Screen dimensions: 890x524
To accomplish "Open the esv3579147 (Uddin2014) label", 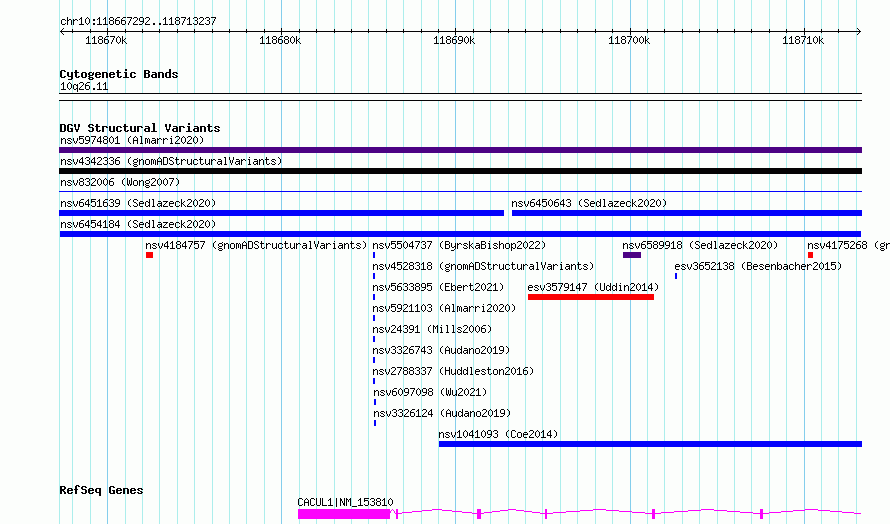I will click(593, 287).
